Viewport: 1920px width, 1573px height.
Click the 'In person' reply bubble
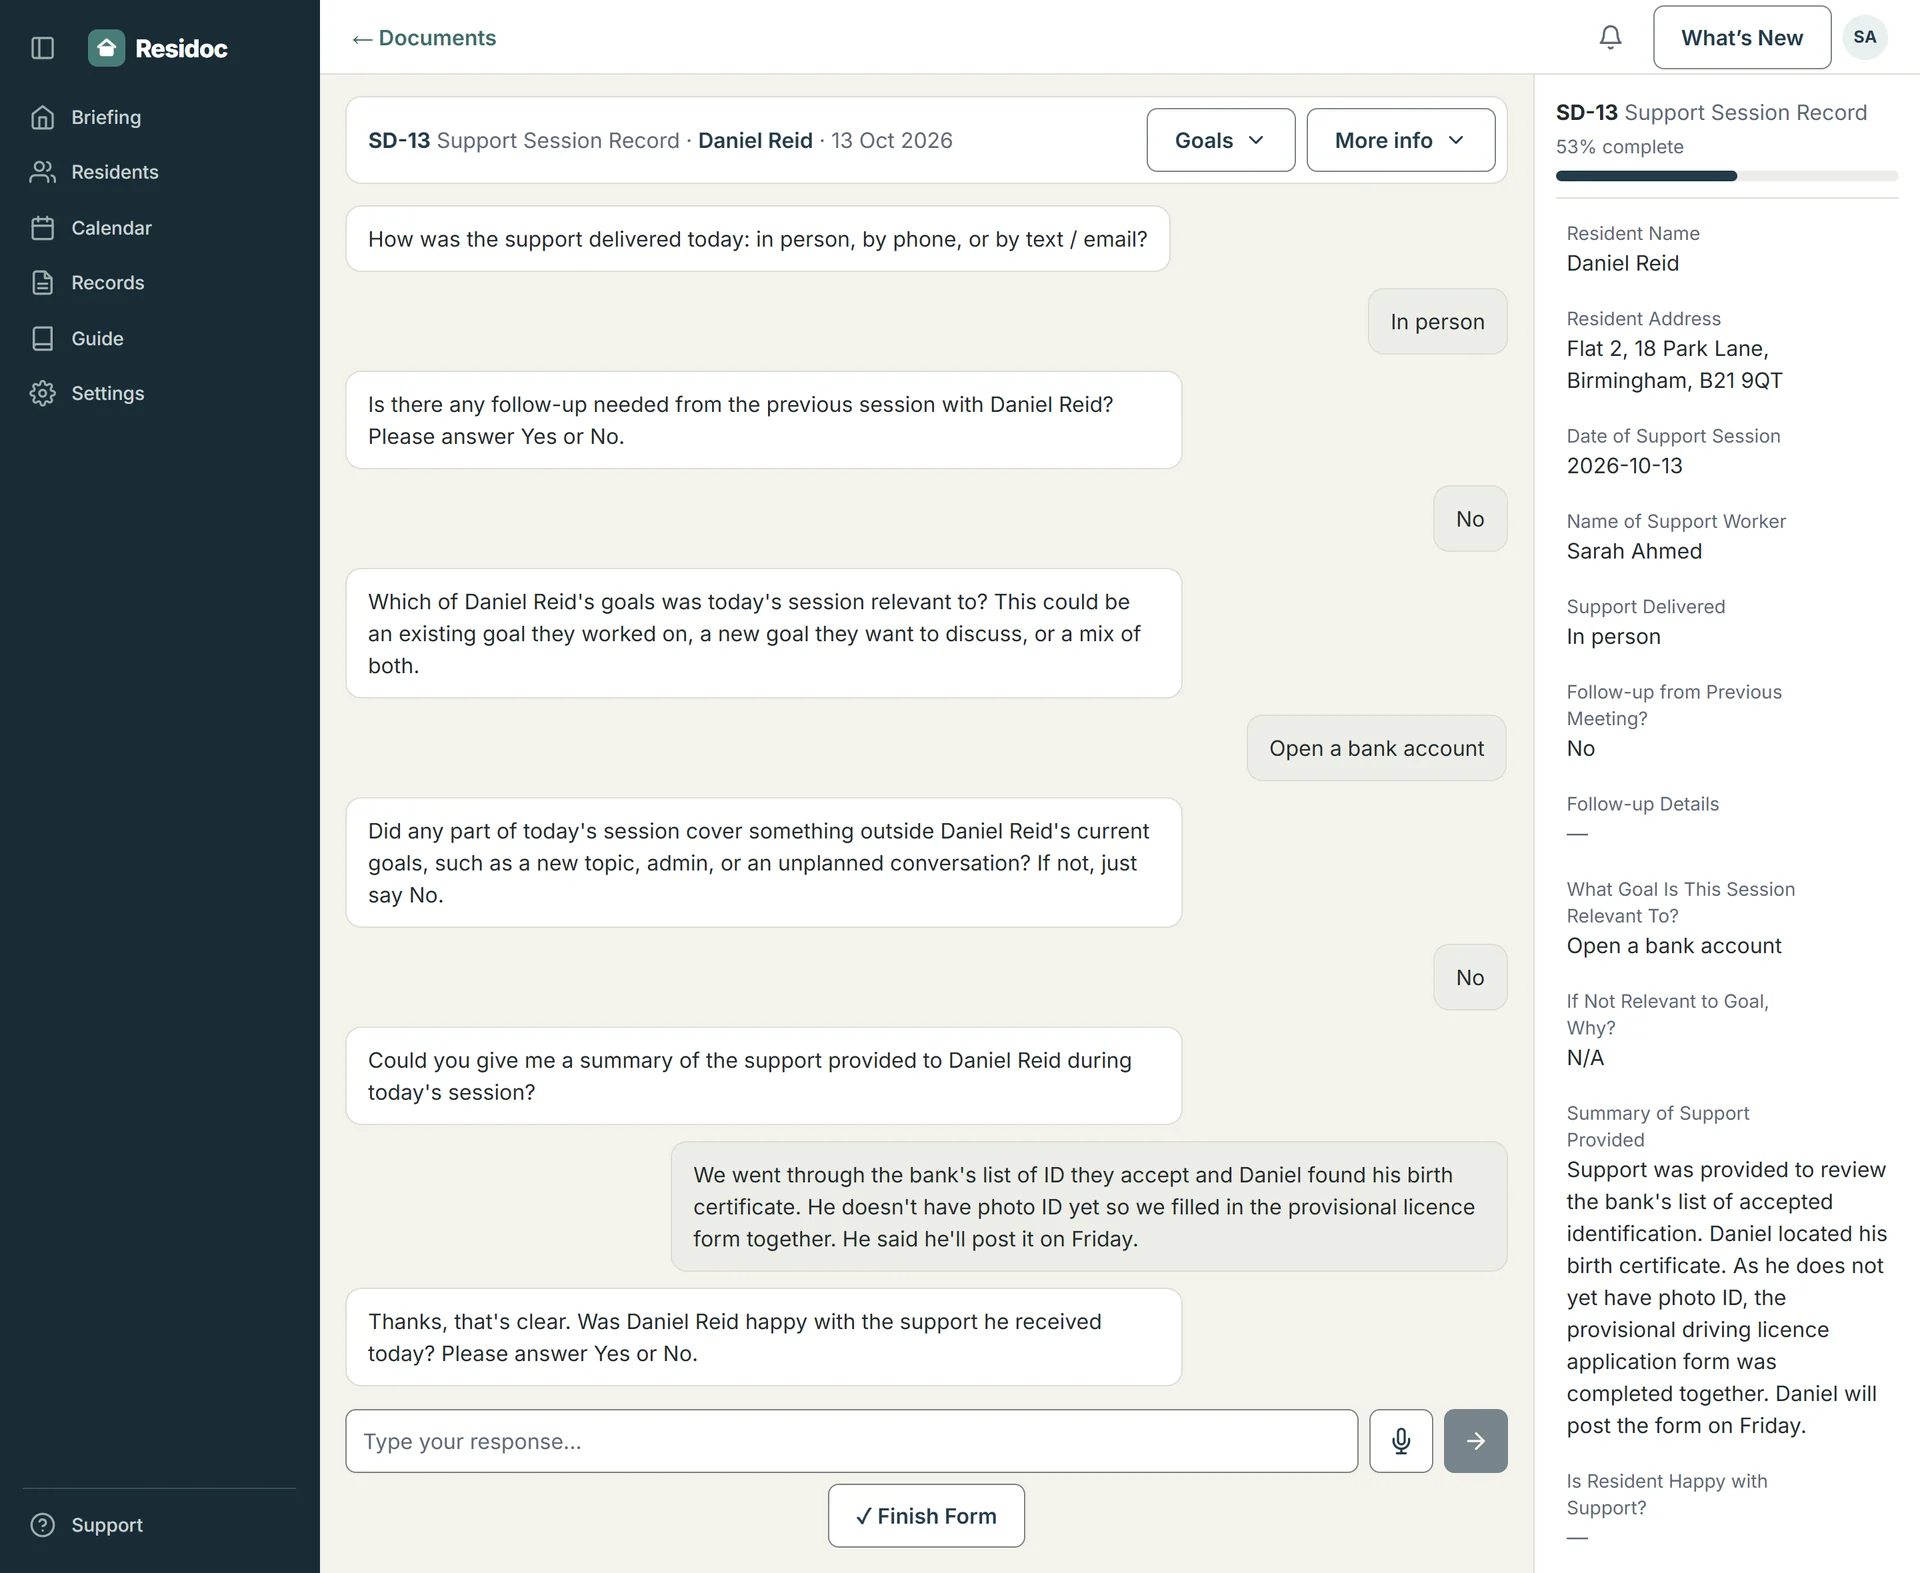[1437, 322]
